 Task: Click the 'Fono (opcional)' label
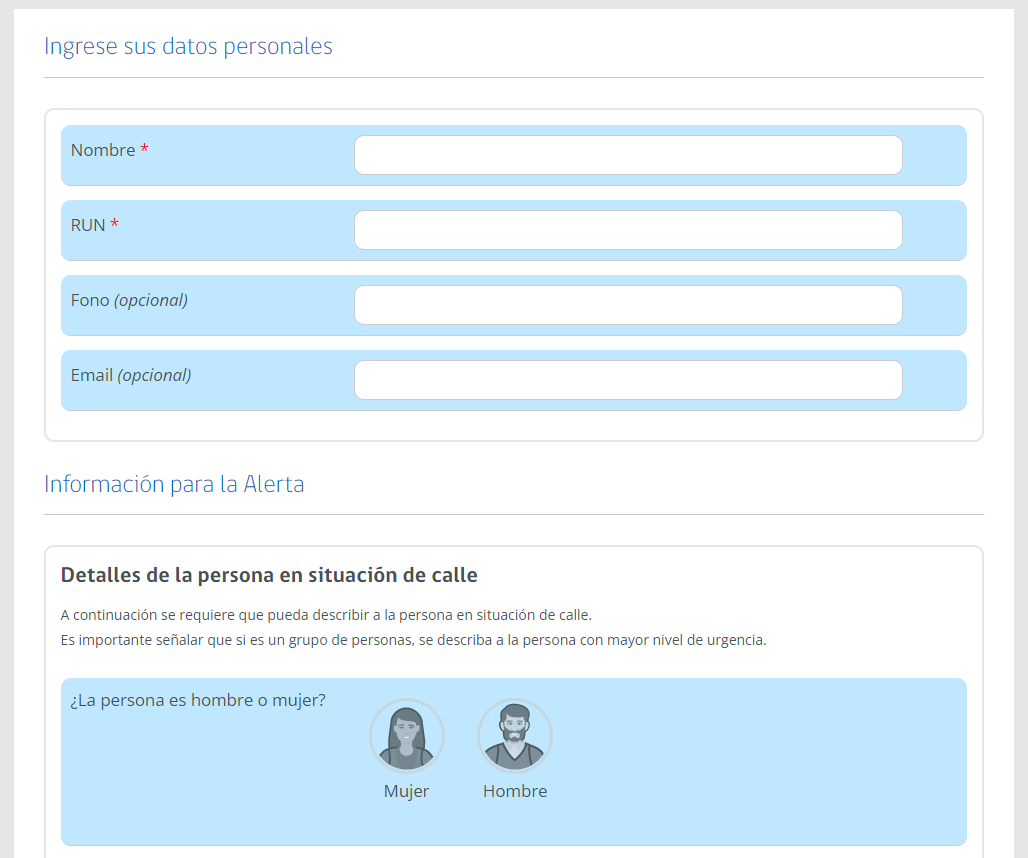pos(129,300)
